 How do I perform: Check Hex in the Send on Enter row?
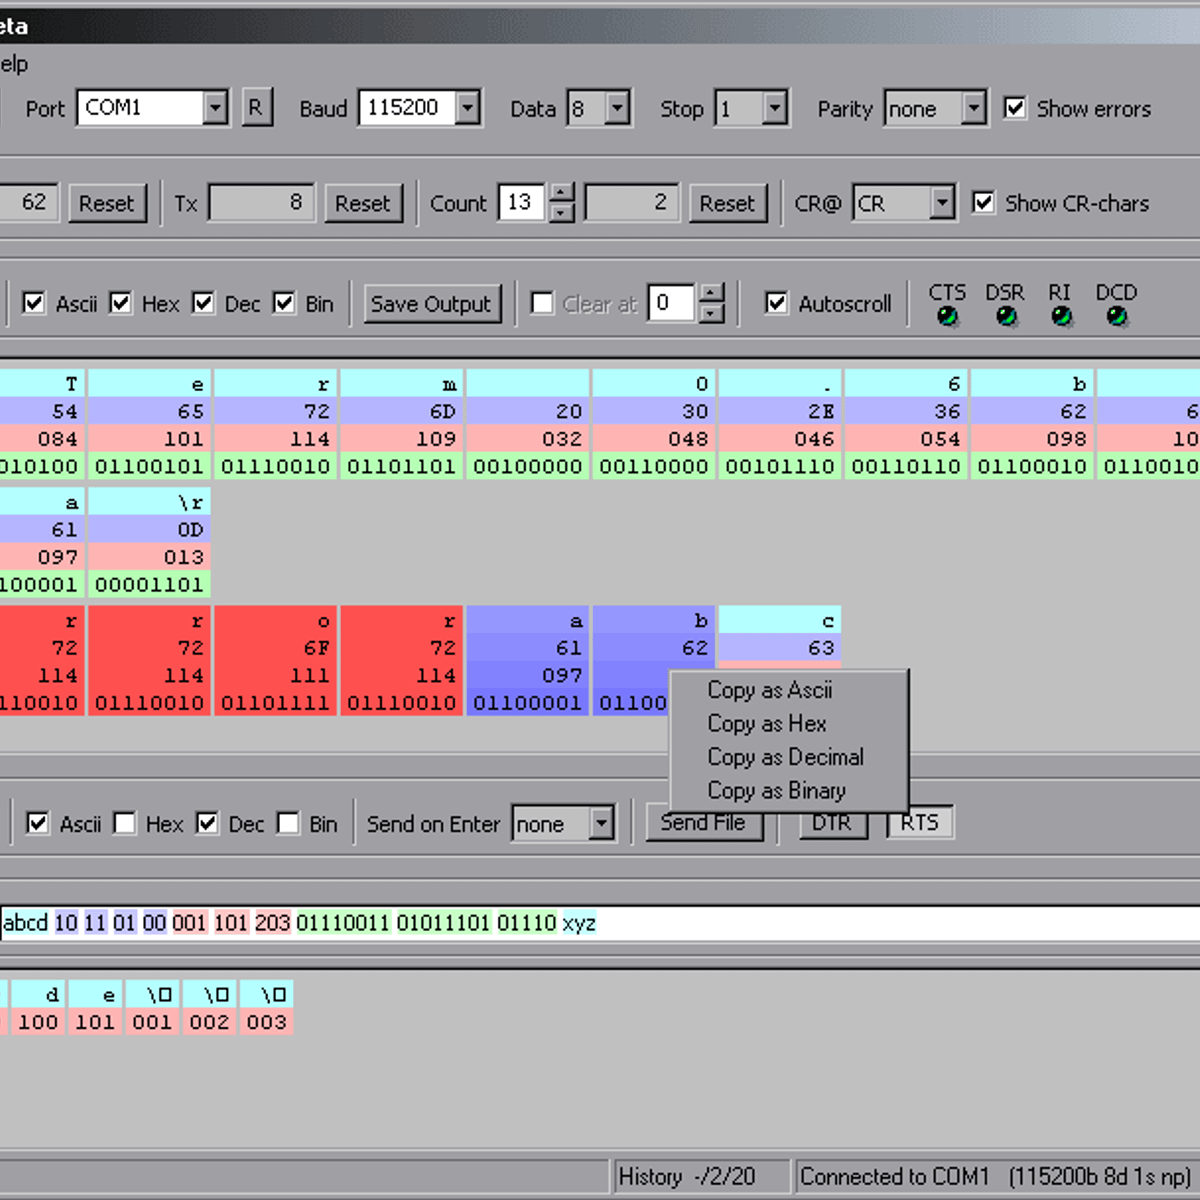(125, 823)
